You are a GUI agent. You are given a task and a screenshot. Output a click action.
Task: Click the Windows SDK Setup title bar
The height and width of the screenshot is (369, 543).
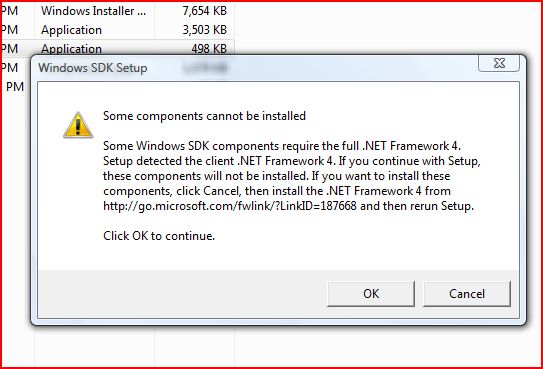(255, 68)
